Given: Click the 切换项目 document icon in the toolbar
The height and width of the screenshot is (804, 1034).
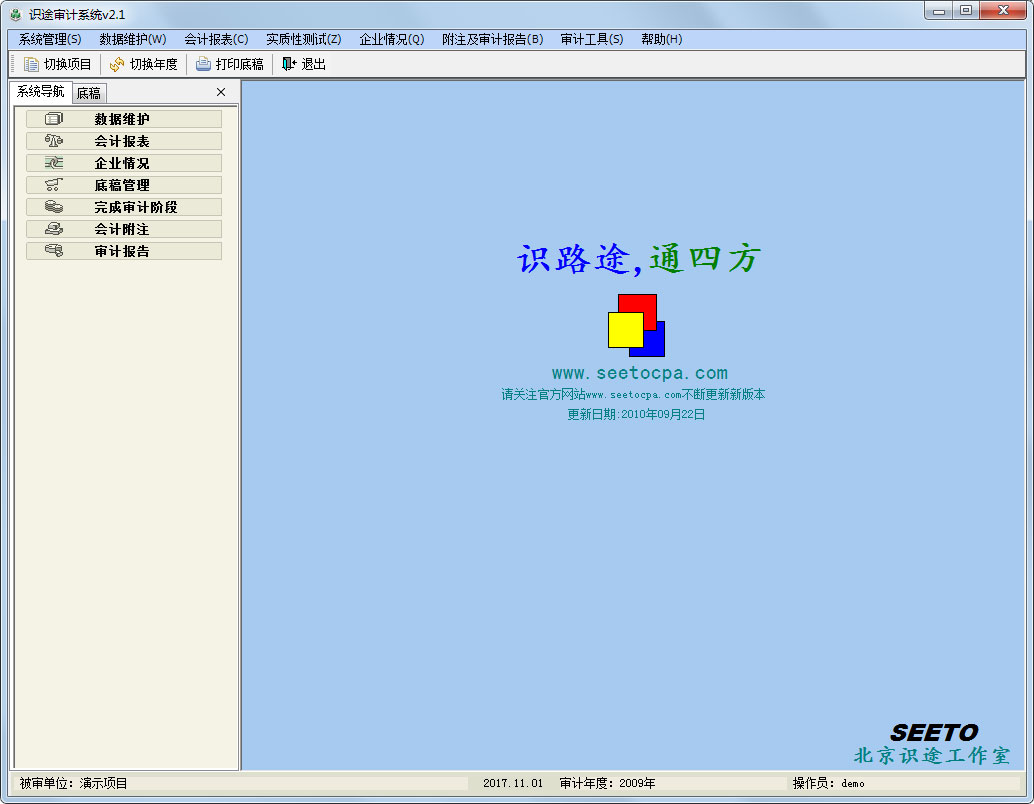Looking at the screenshot, I should coord(31,64).
